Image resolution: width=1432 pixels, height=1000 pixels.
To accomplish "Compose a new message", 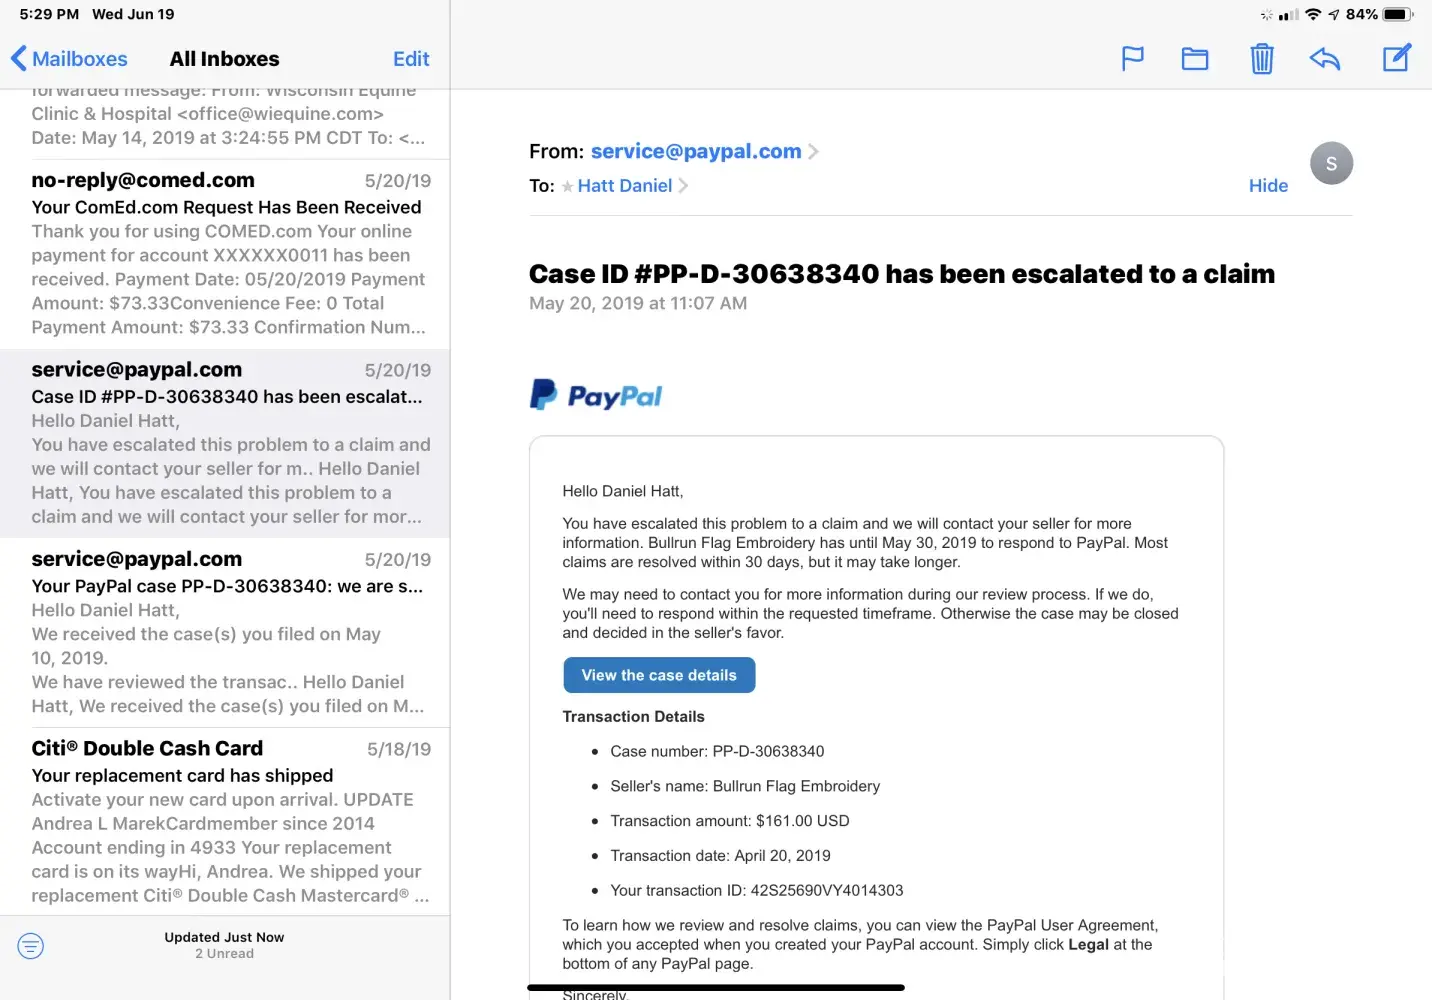I will 1396,58.
